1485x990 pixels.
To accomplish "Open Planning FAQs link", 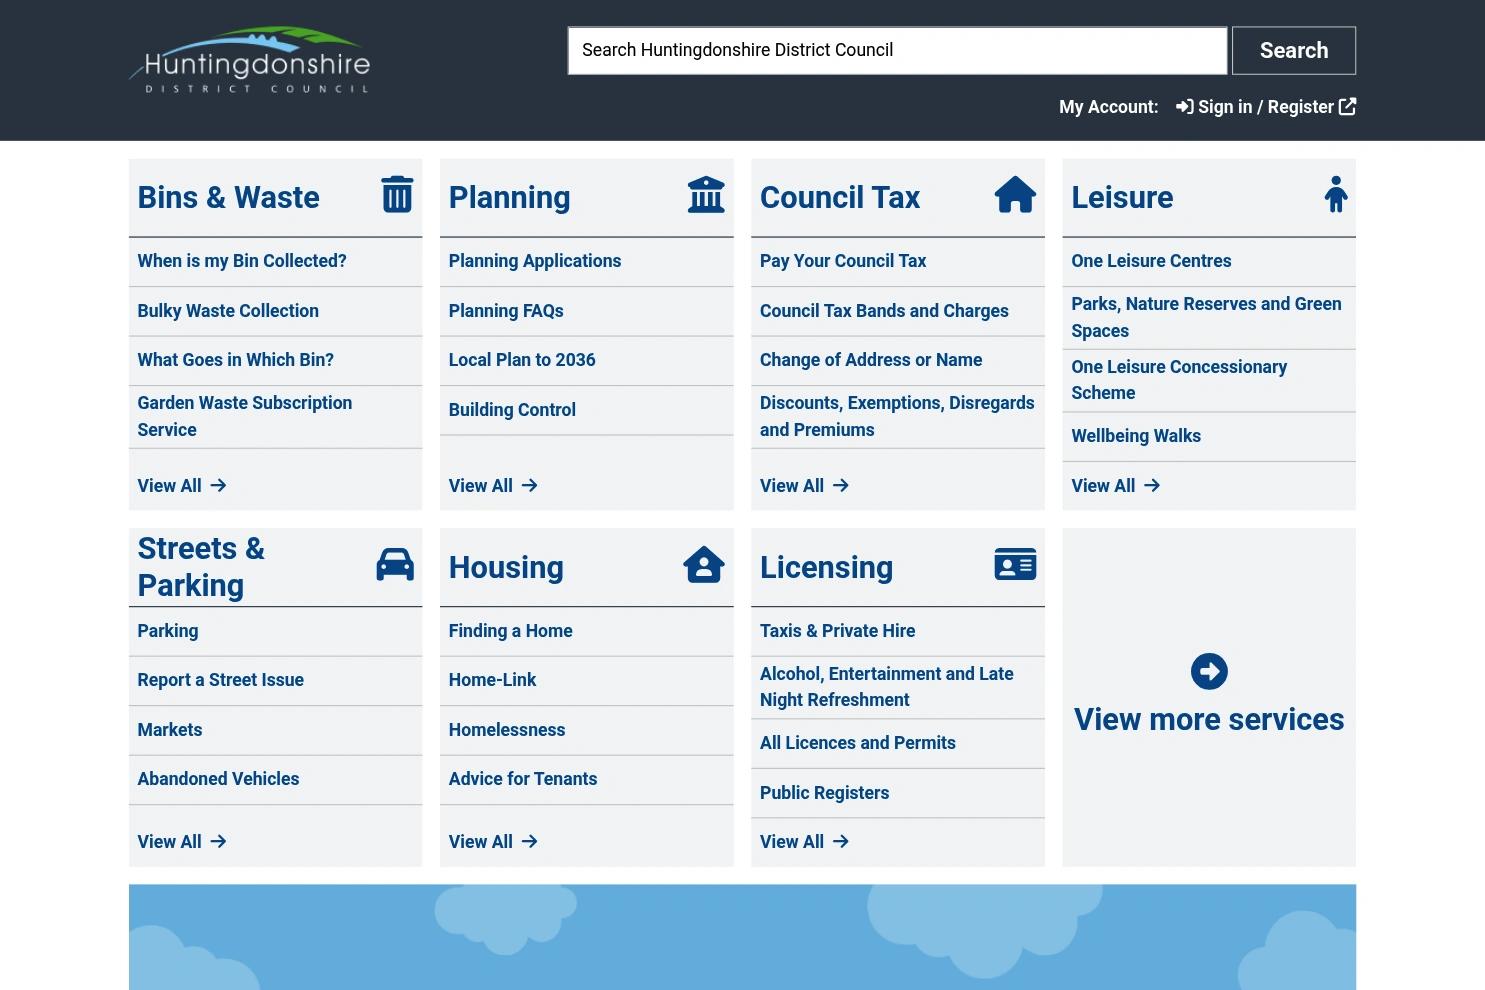I will (x=506, y=311).
